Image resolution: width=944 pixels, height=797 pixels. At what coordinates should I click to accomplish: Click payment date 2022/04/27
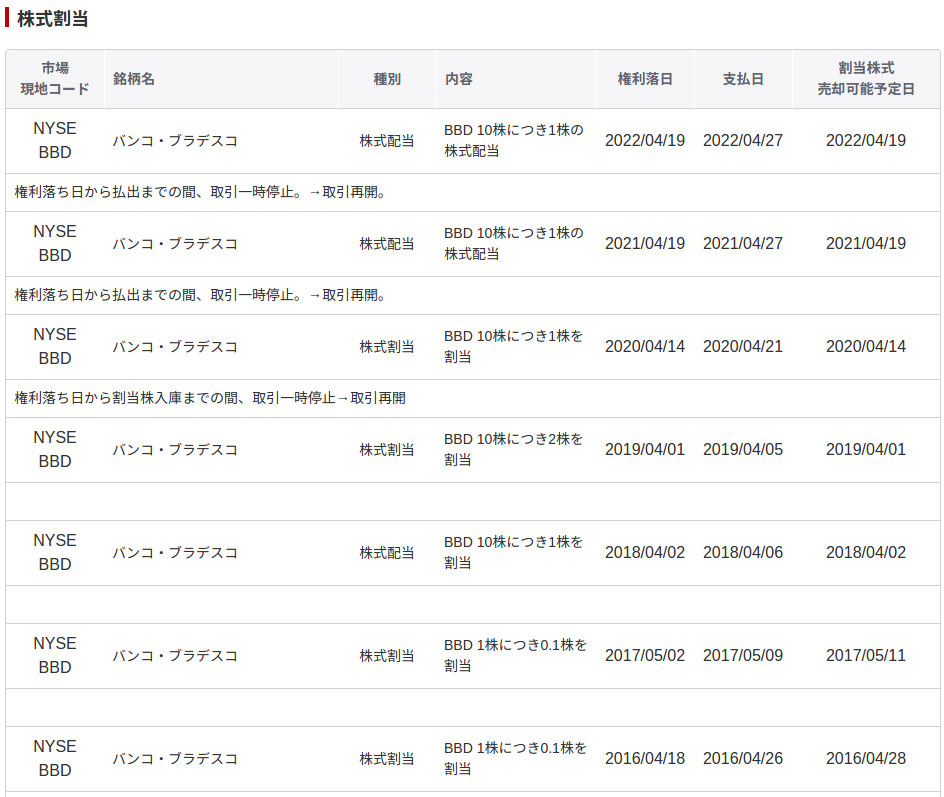[743, 141]
